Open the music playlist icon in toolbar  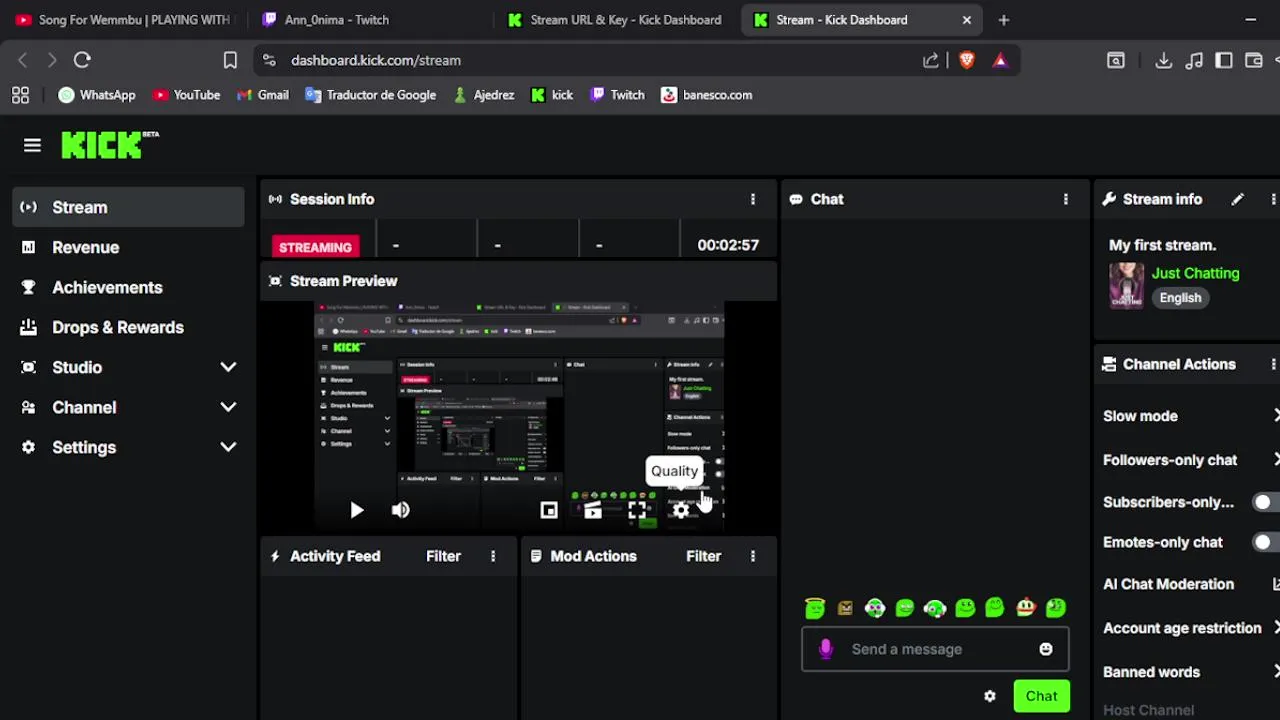[x=1194, y=60]
